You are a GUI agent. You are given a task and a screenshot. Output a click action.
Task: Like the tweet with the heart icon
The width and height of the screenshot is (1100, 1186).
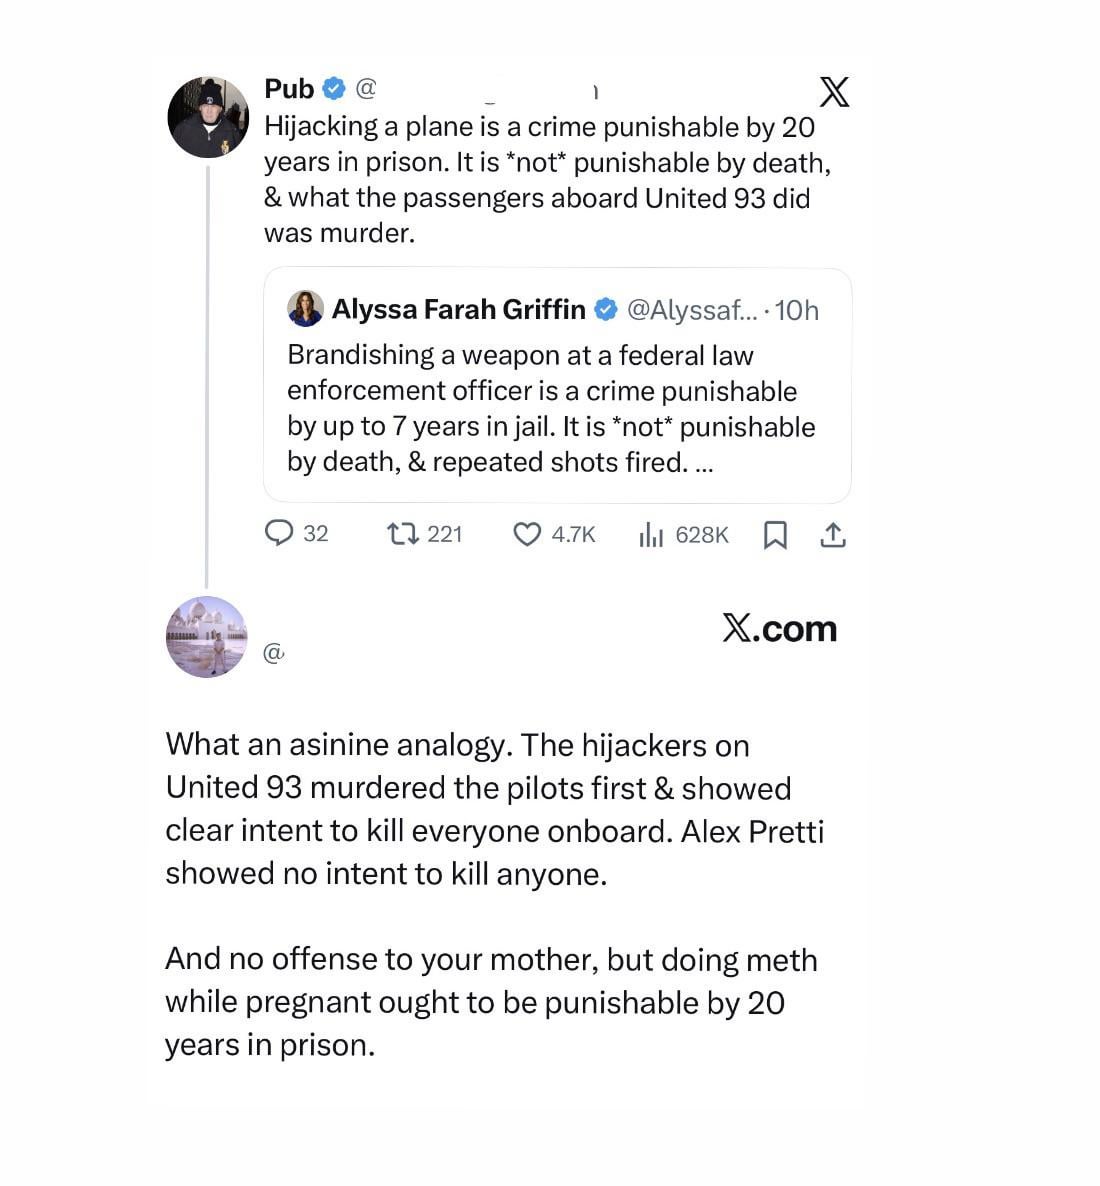[527, 535]
